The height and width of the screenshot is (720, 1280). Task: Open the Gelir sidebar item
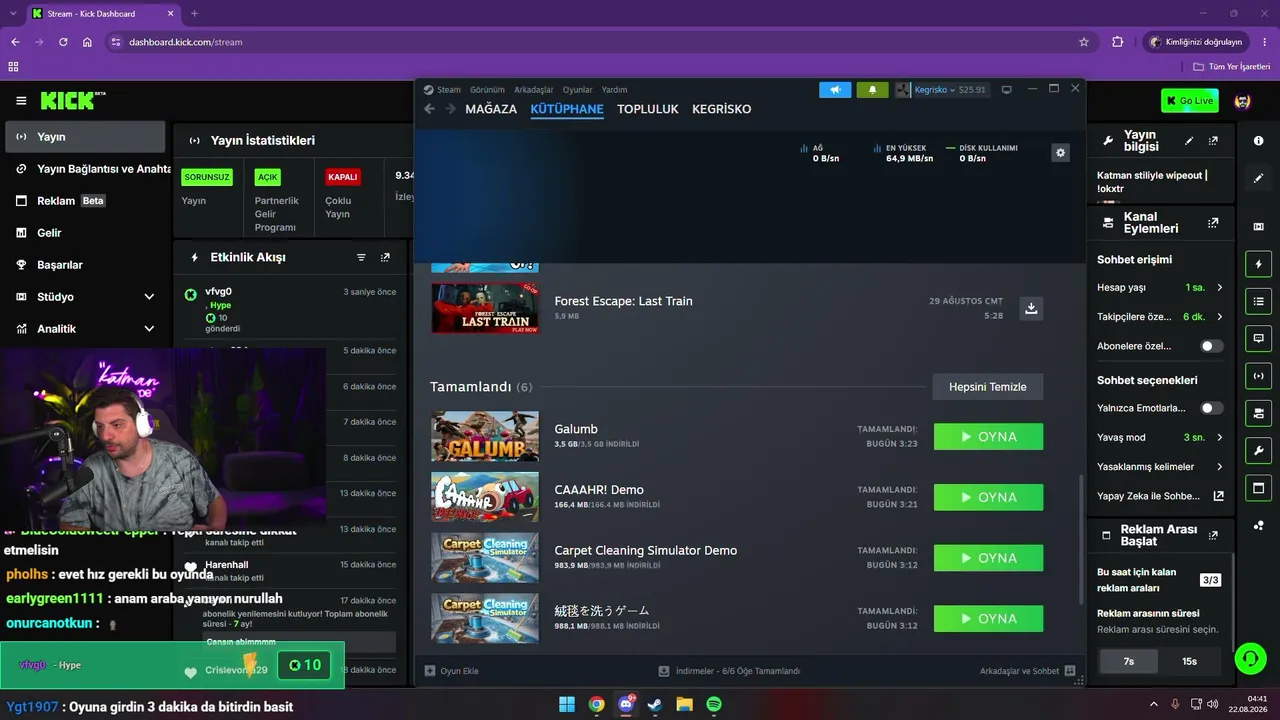click(x=85, y=233)
